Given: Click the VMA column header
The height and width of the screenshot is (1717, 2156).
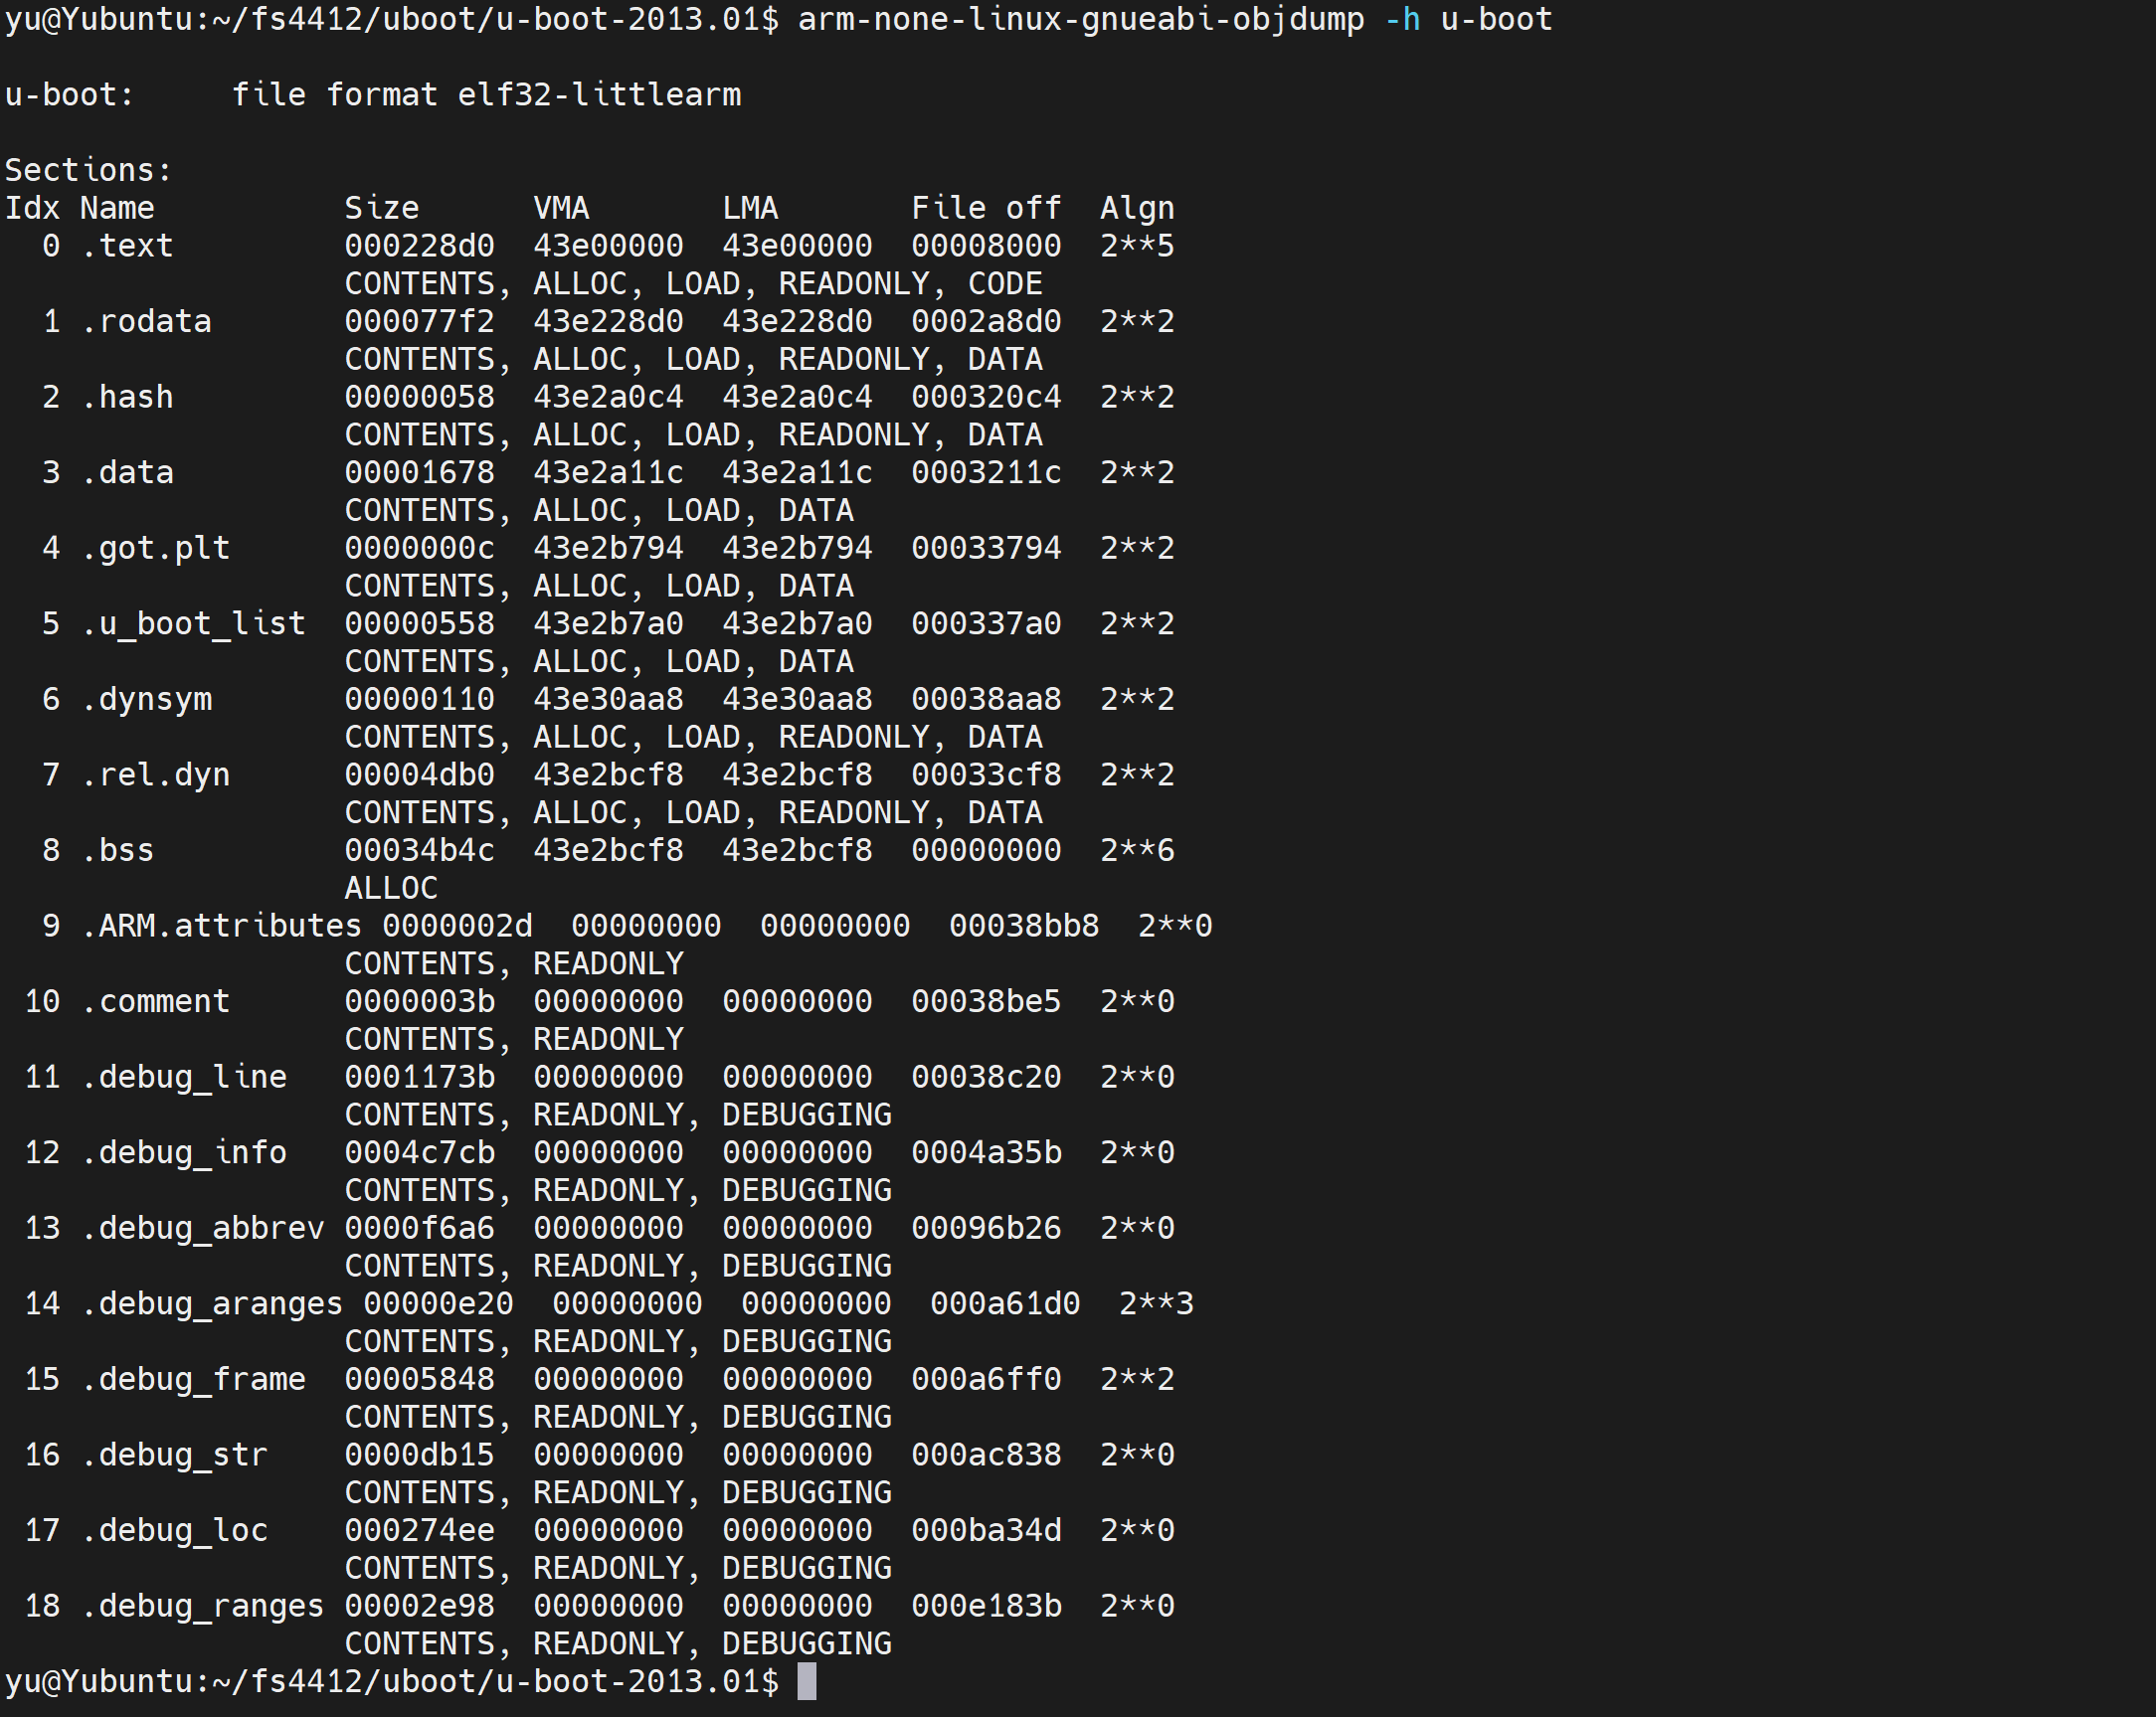Looking at the screenshot, I should click(x=561, y=208).
